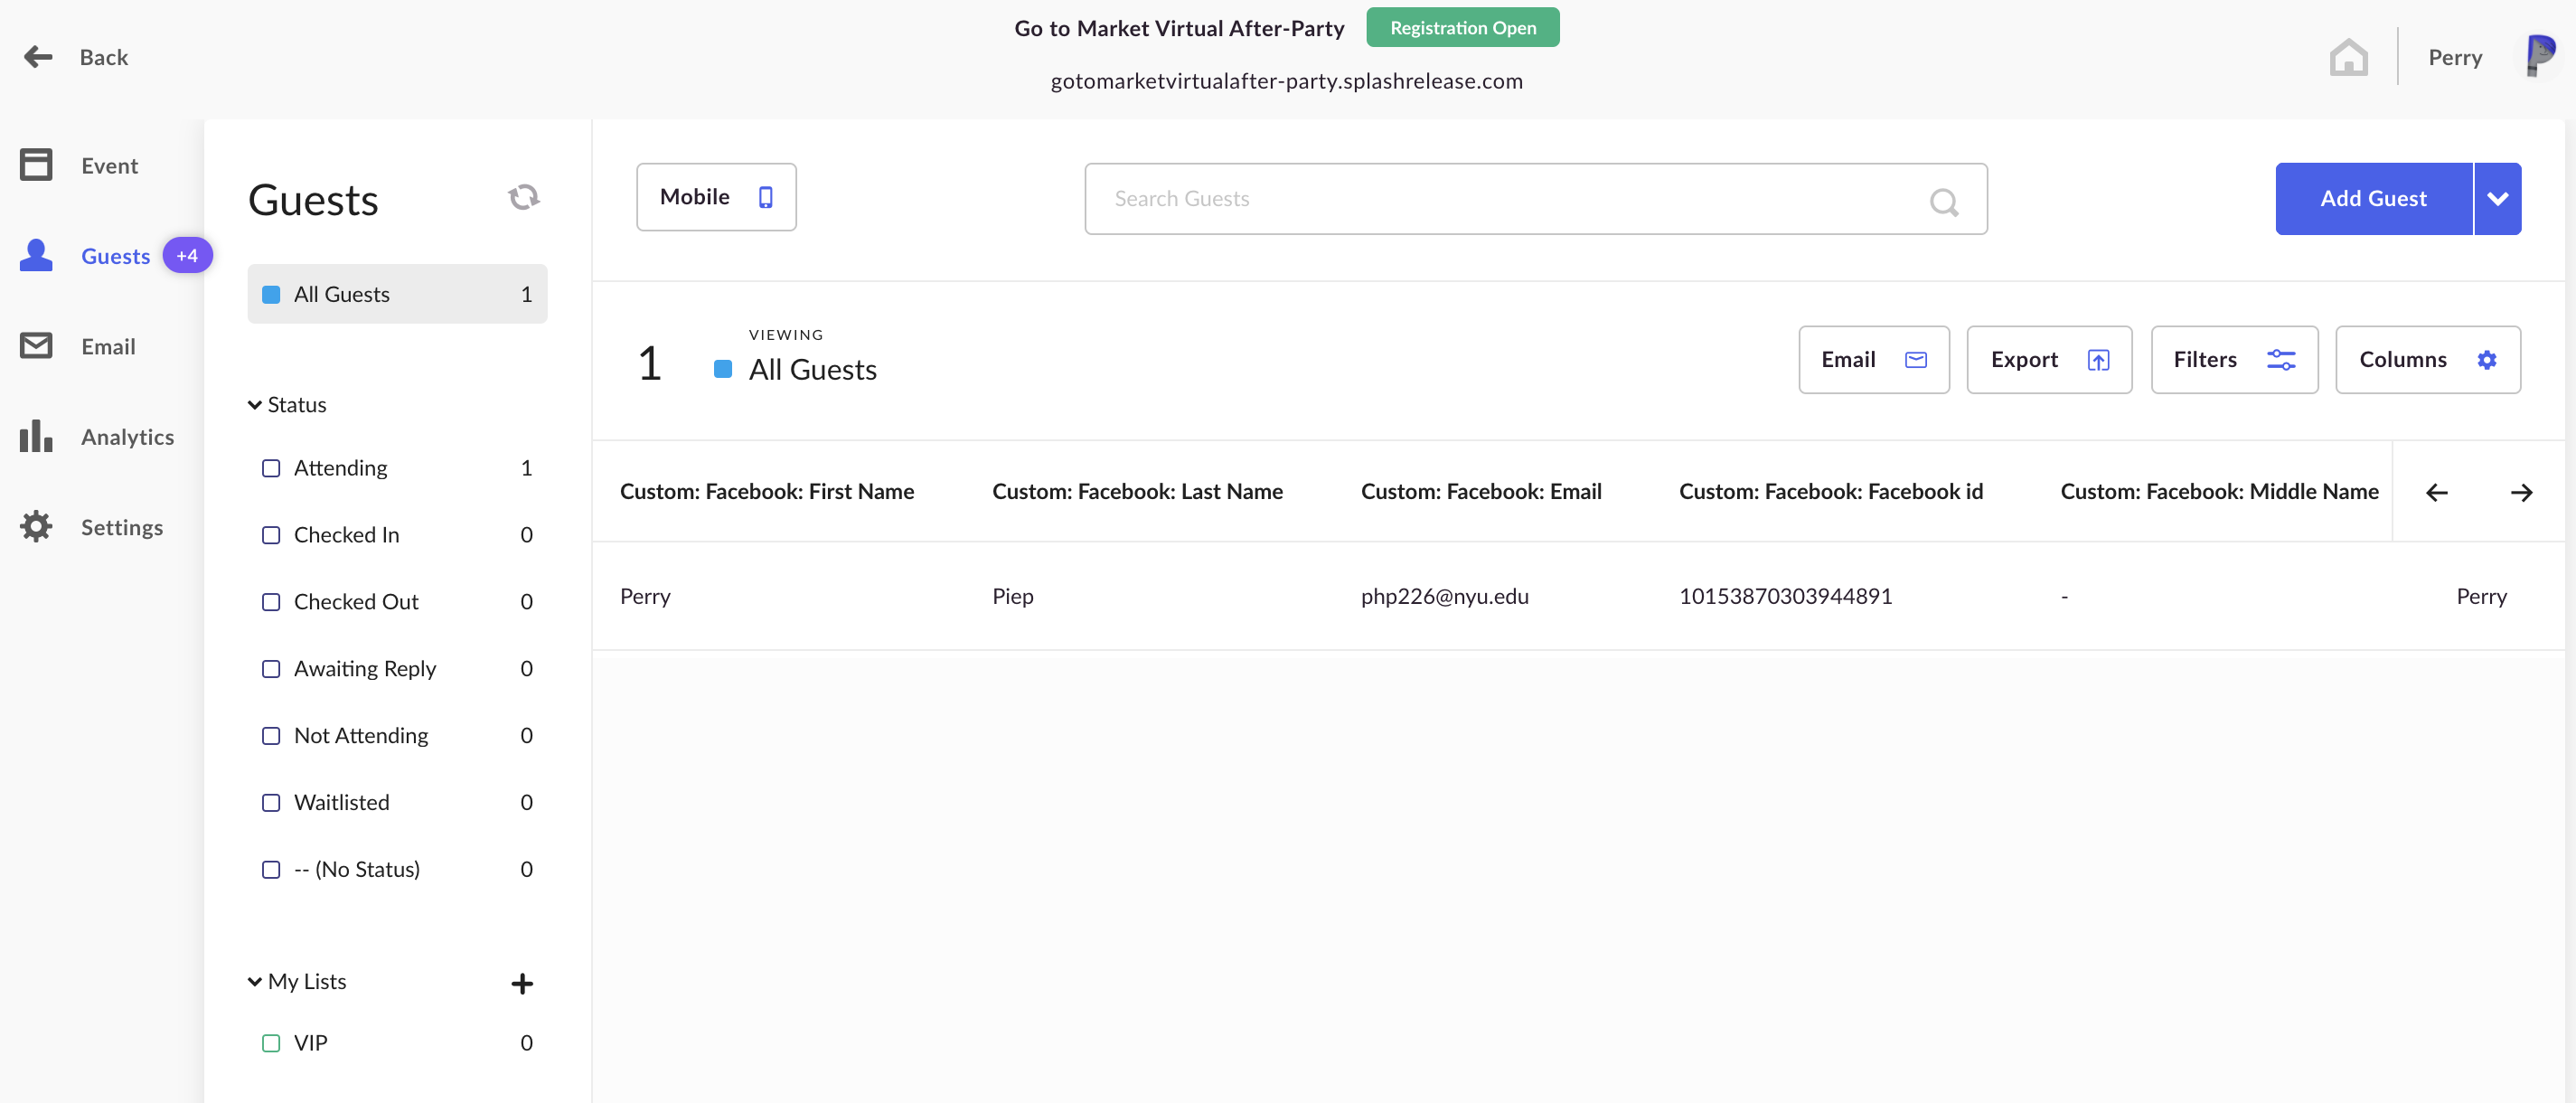Refresh the guest list with sync icon

click(x=523, y=198)
